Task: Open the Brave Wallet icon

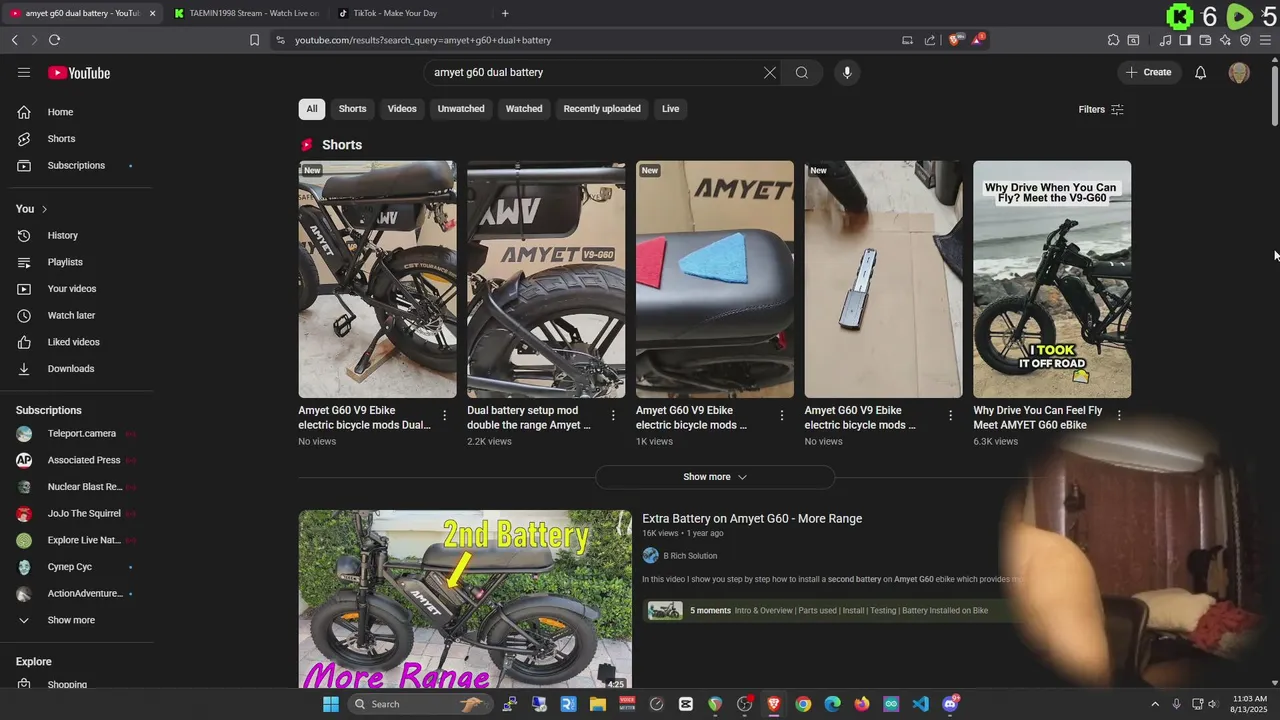Action: [x=1205, y=40]
